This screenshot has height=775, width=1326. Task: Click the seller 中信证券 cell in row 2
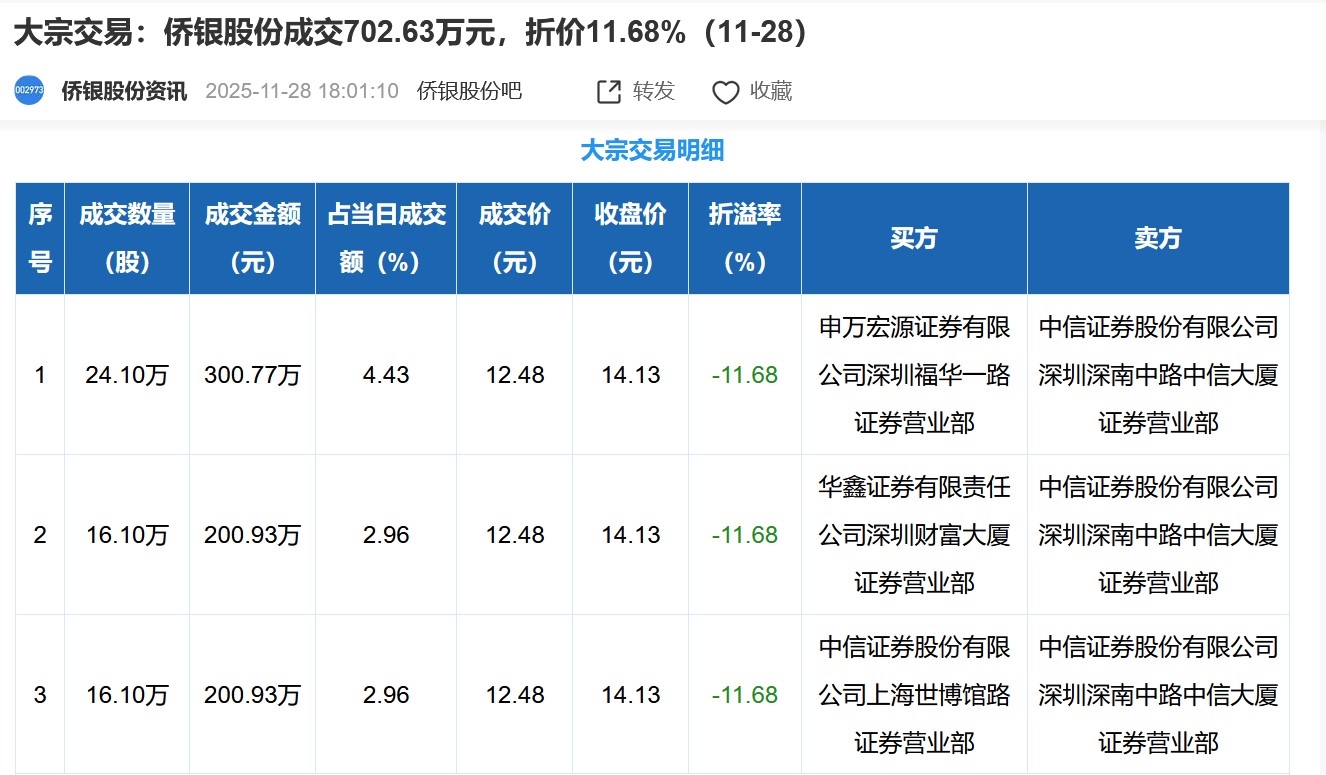pos(1158,535)
